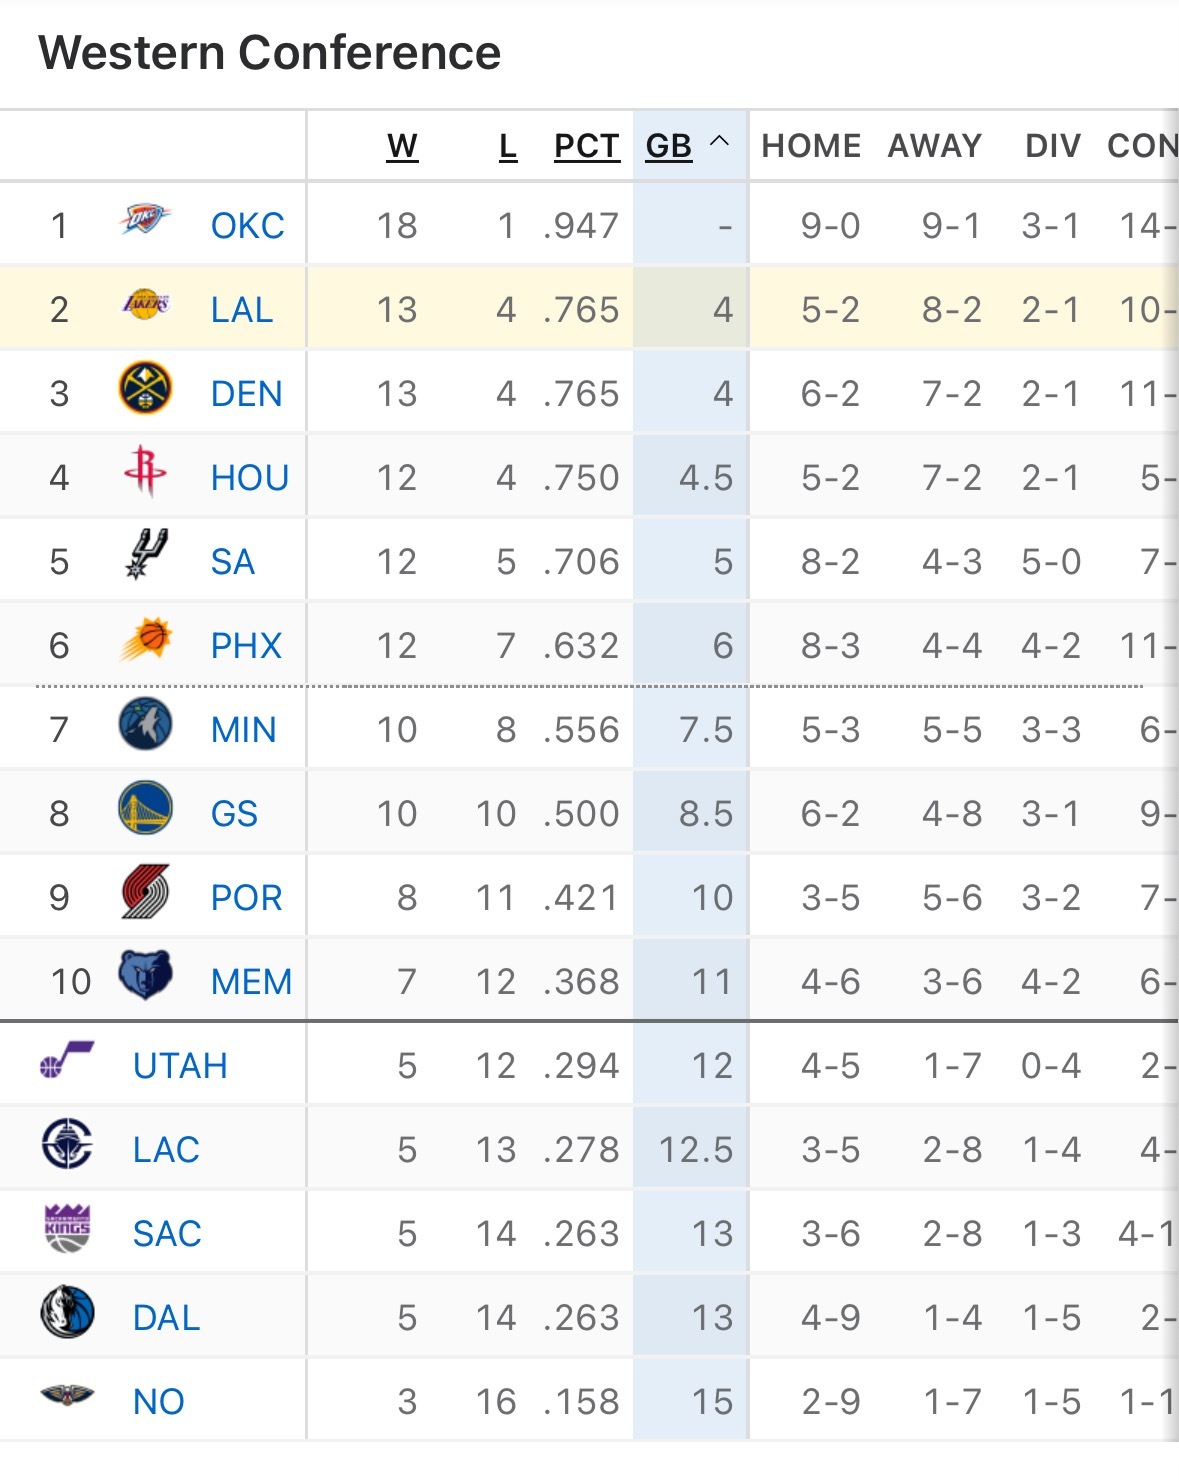Select the San Antonio Spurs logo
Image resolution: width=1179 pixels, height=1480 pixels.
pos(145,556)
